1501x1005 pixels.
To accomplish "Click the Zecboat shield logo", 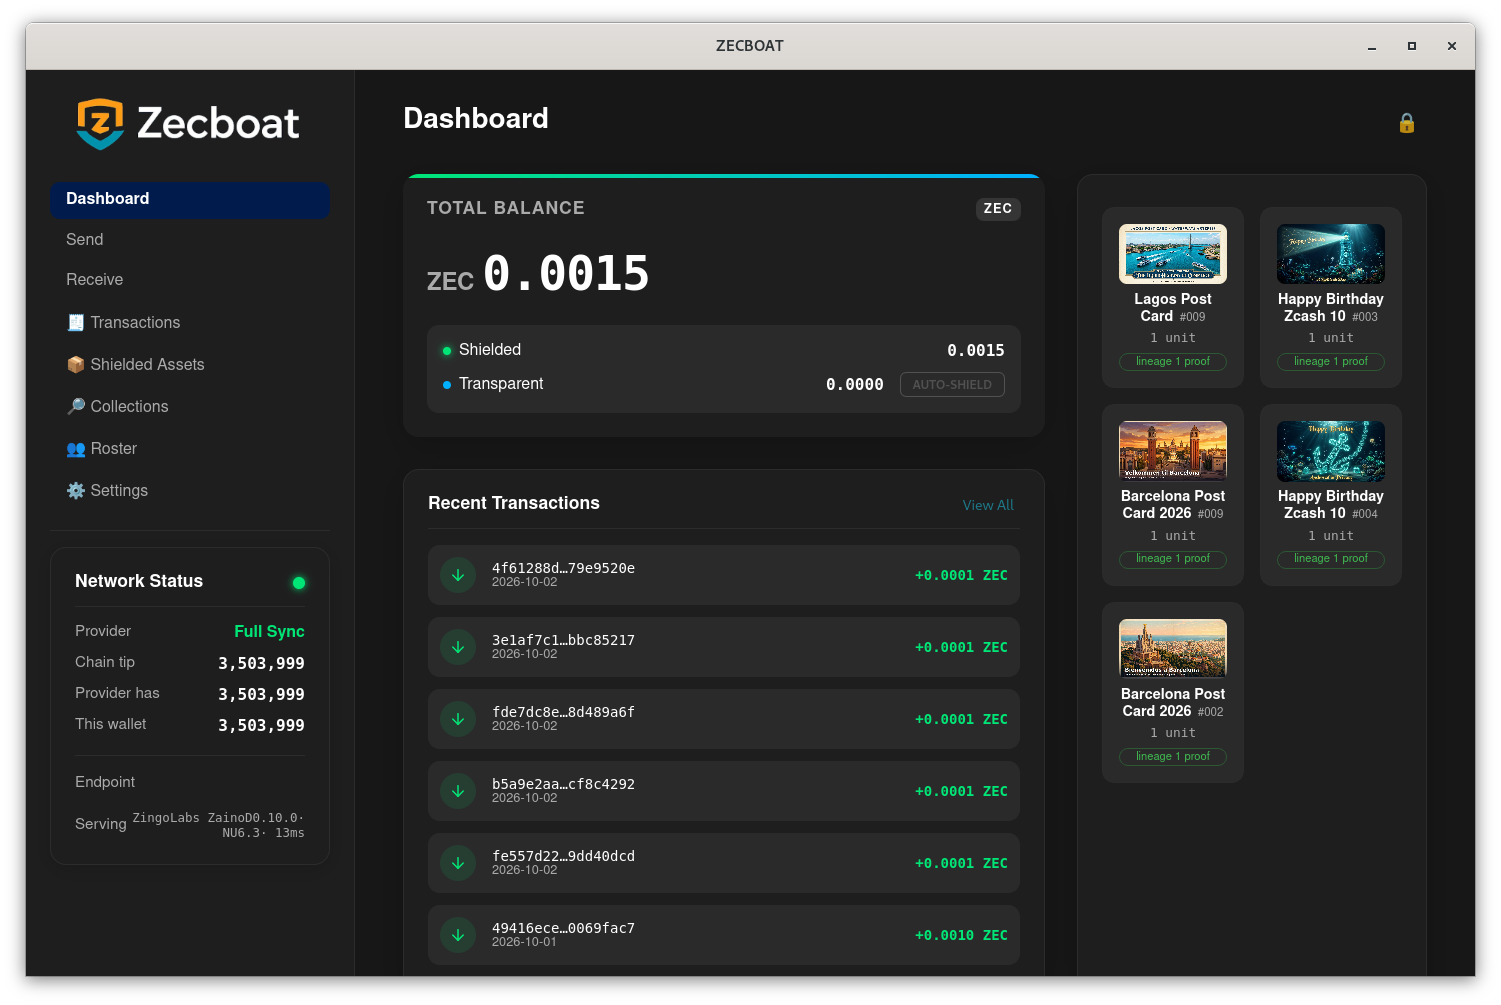I will tap(100, 124).
